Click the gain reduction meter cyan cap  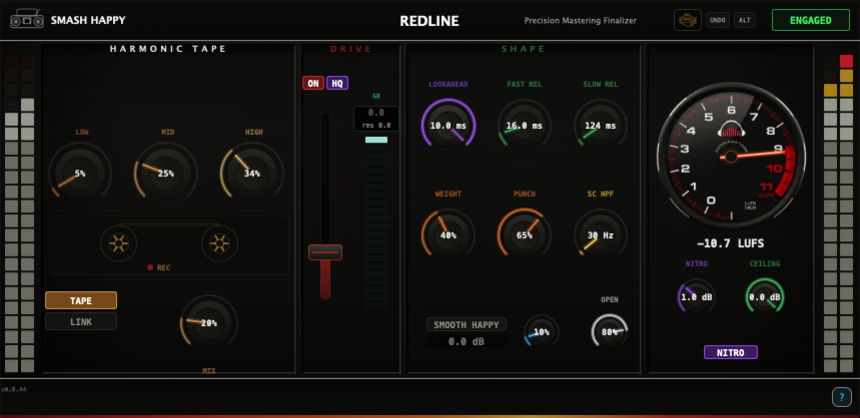pos(376,140)
